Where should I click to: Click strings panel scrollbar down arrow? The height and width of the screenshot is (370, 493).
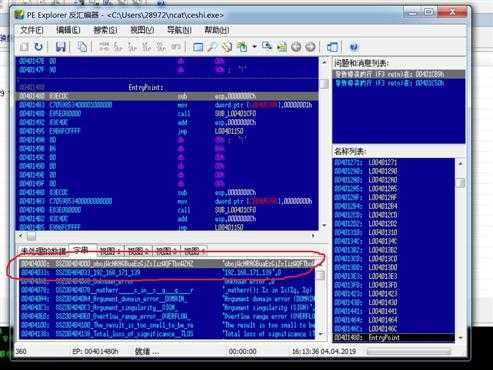click(321, 334)
